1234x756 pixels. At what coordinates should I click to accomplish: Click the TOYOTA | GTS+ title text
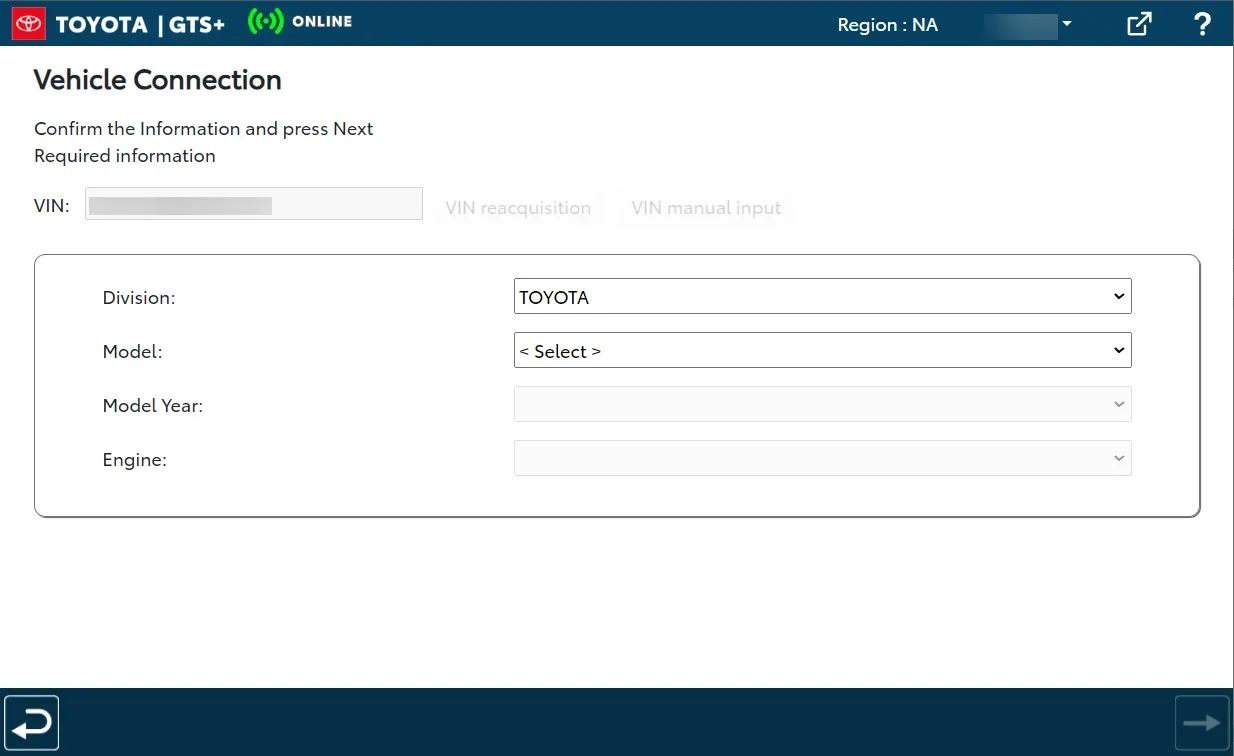click(x=140, y=25)
